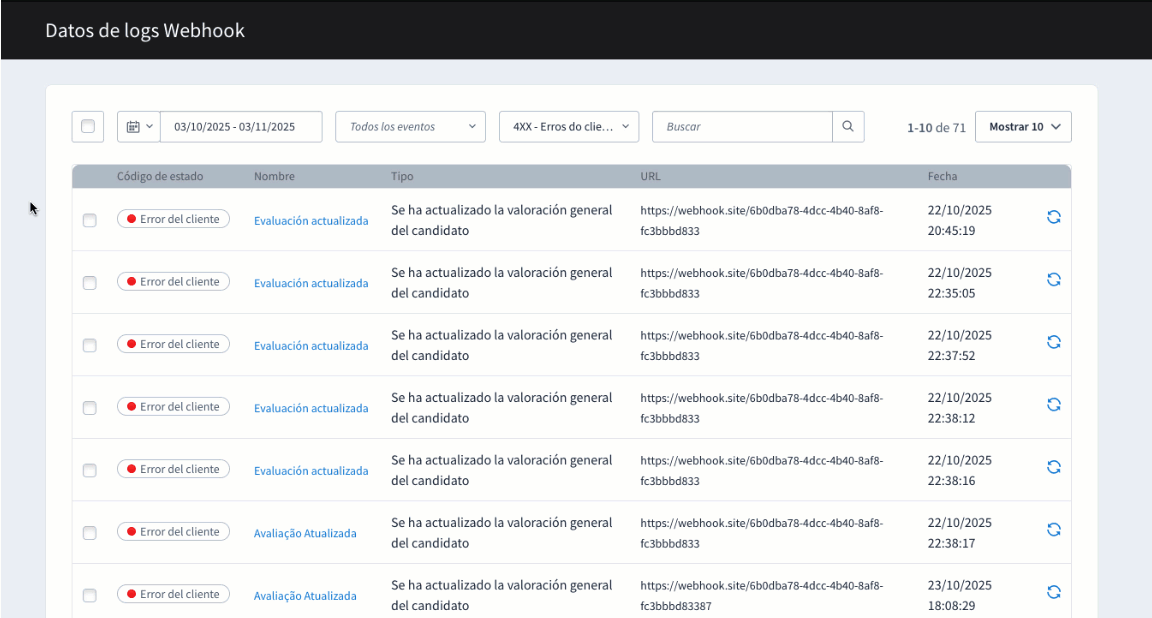The image size is (1152, 618).
Task: Retry the Avaliação Atualizada webhook at 22:38:17
Action: coord(1053,529)
